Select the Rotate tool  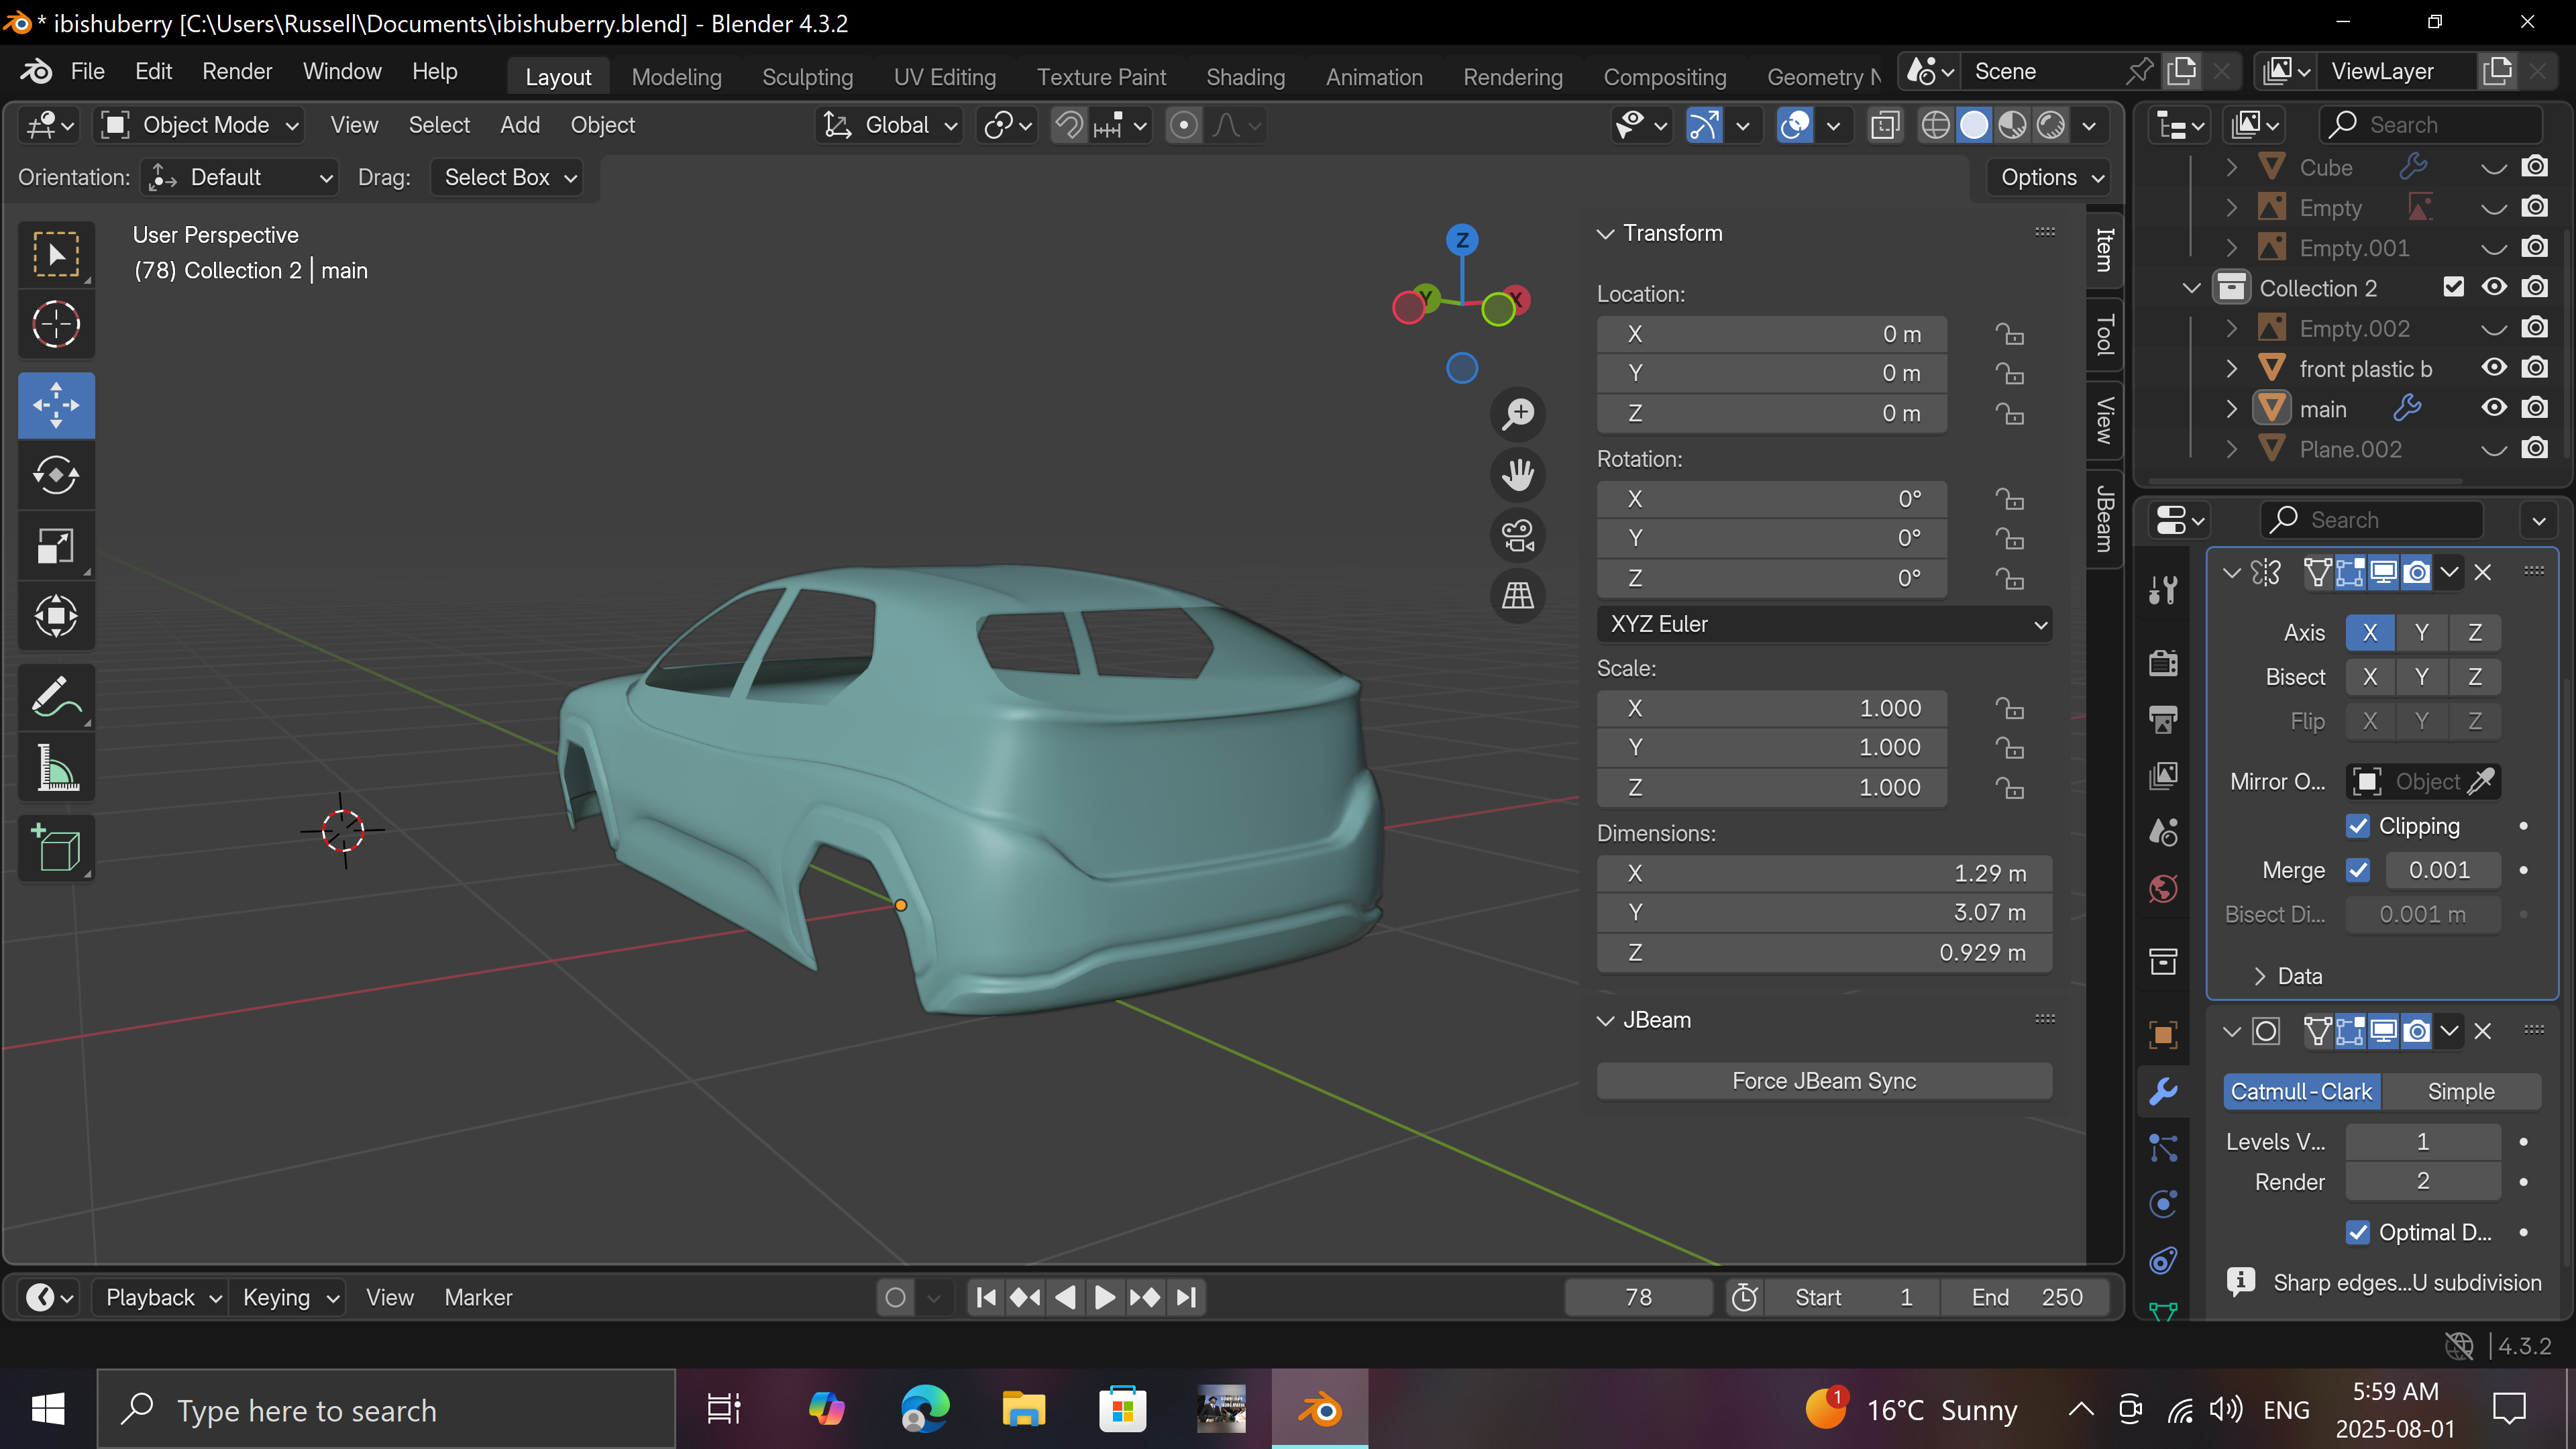[56, 475]
